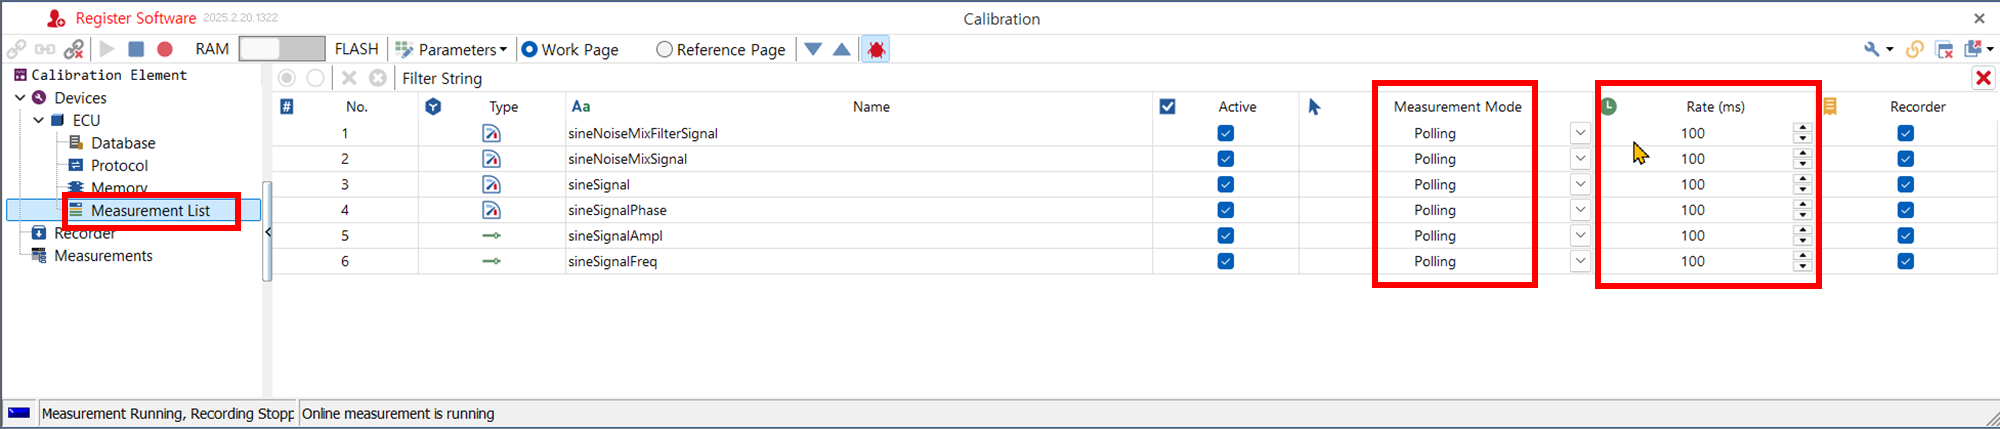The image size is (2000, 429).
Task: Open the window layout dropdown icon
Action: (x=1979, y=49)
